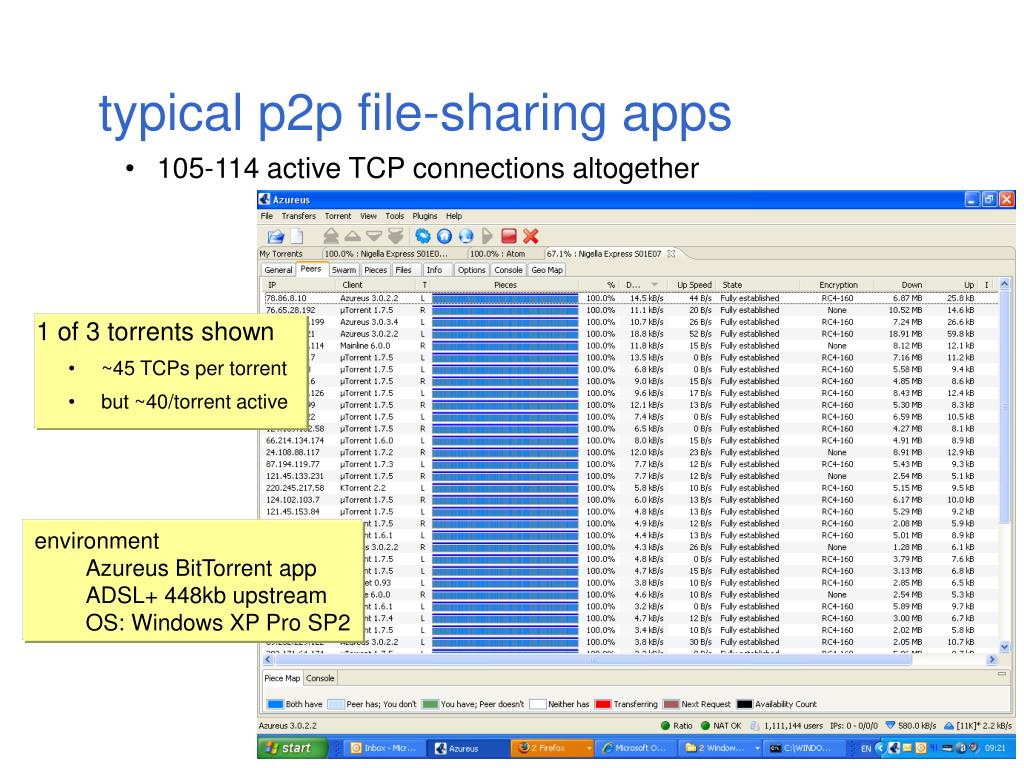The width and height of the screenshot is (1024, 768).
Task: Click the 1,111,144 users status entry
Action: [787, 726]
